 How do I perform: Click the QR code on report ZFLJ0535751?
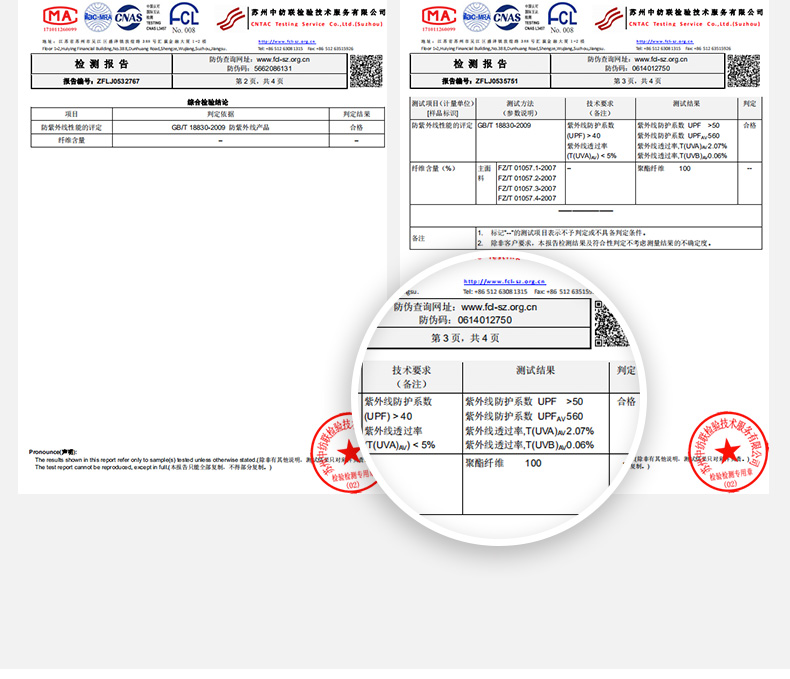743,71
